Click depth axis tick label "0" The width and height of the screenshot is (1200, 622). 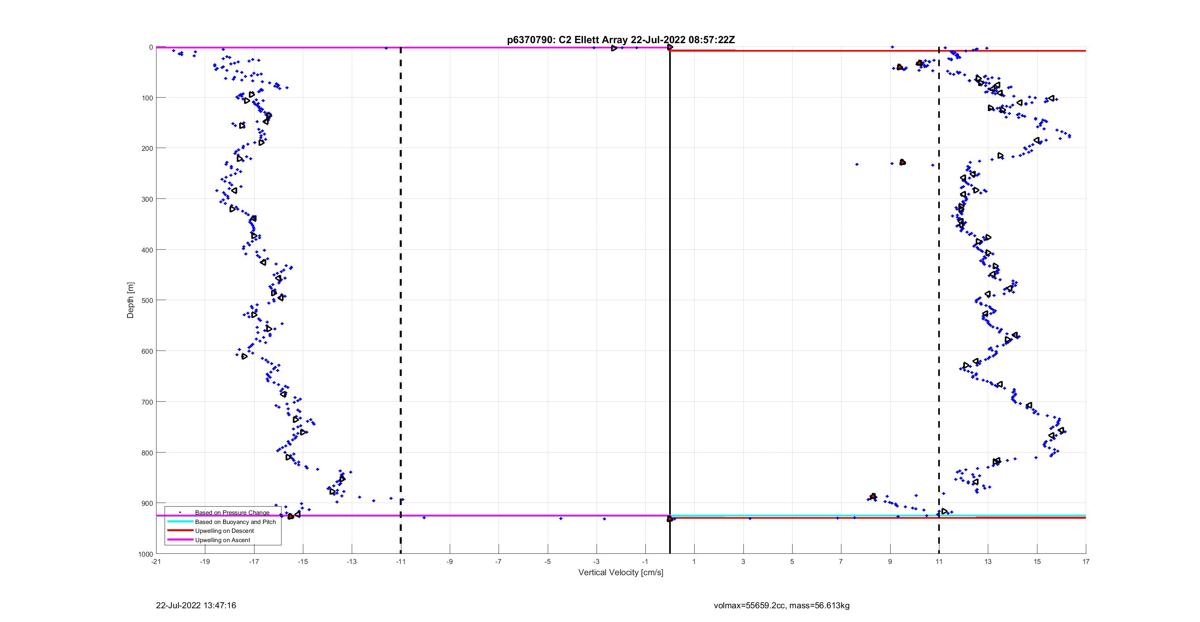coord(150,47)
